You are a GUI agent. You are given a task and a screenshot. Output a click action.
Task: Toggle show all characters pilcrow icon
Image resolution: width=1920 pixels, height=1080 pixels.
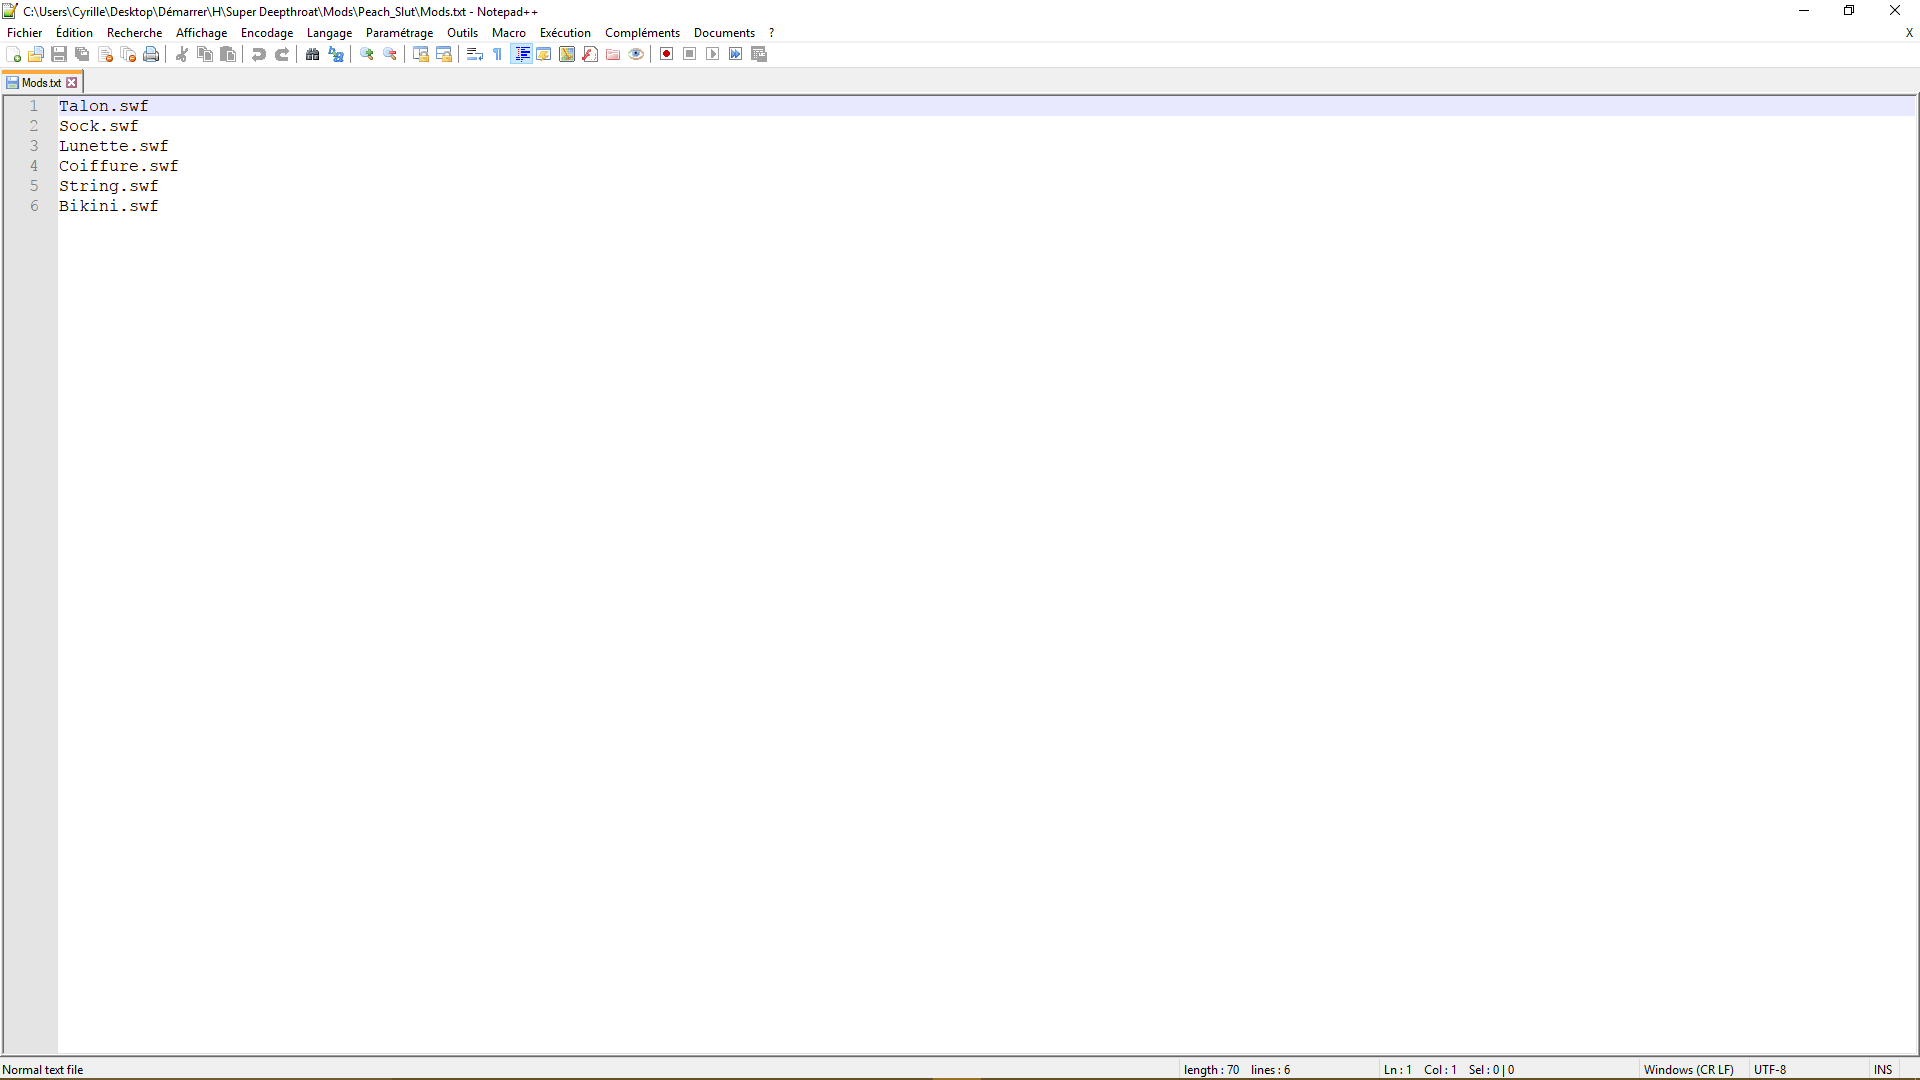tap(498, 54)
